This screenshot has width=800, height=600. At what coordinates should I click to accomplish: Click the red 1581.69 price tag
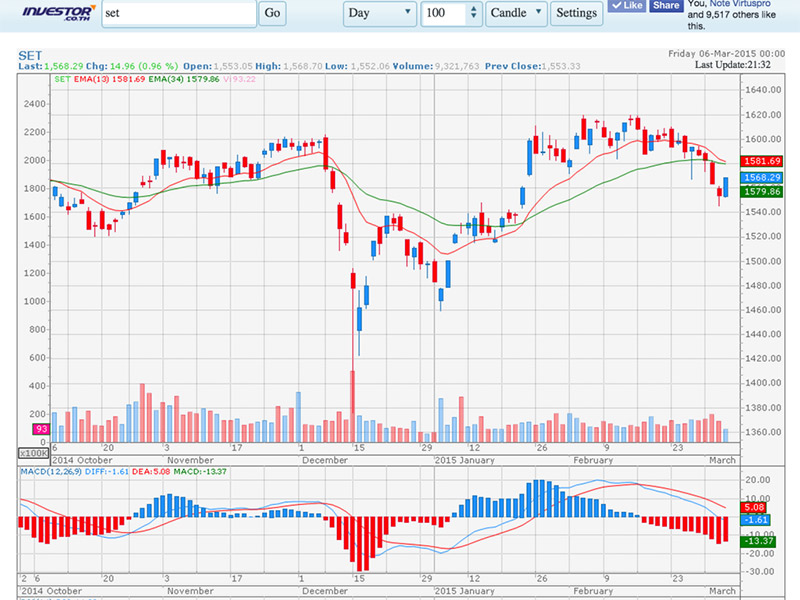click(x=761, y=161)
